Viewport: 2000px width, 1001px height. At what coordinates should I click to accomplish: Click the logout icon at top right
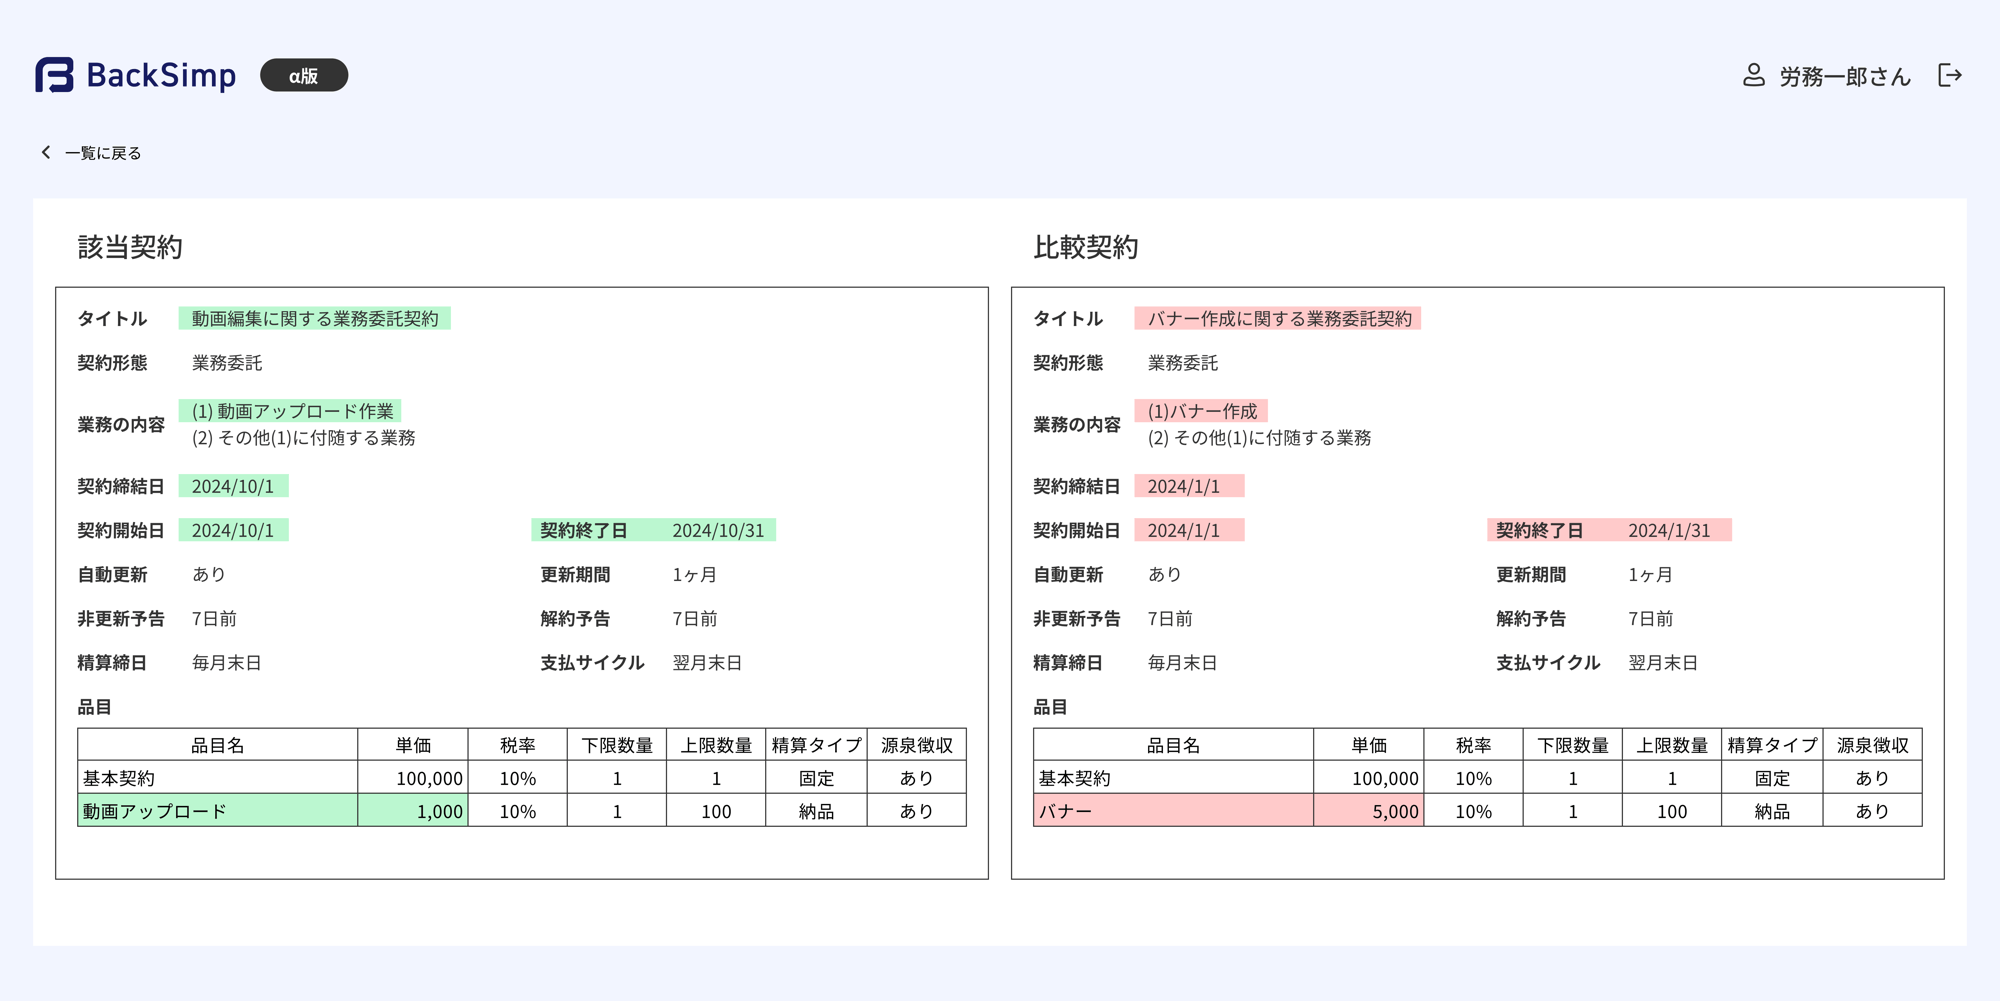click(x=1948, y=75)
